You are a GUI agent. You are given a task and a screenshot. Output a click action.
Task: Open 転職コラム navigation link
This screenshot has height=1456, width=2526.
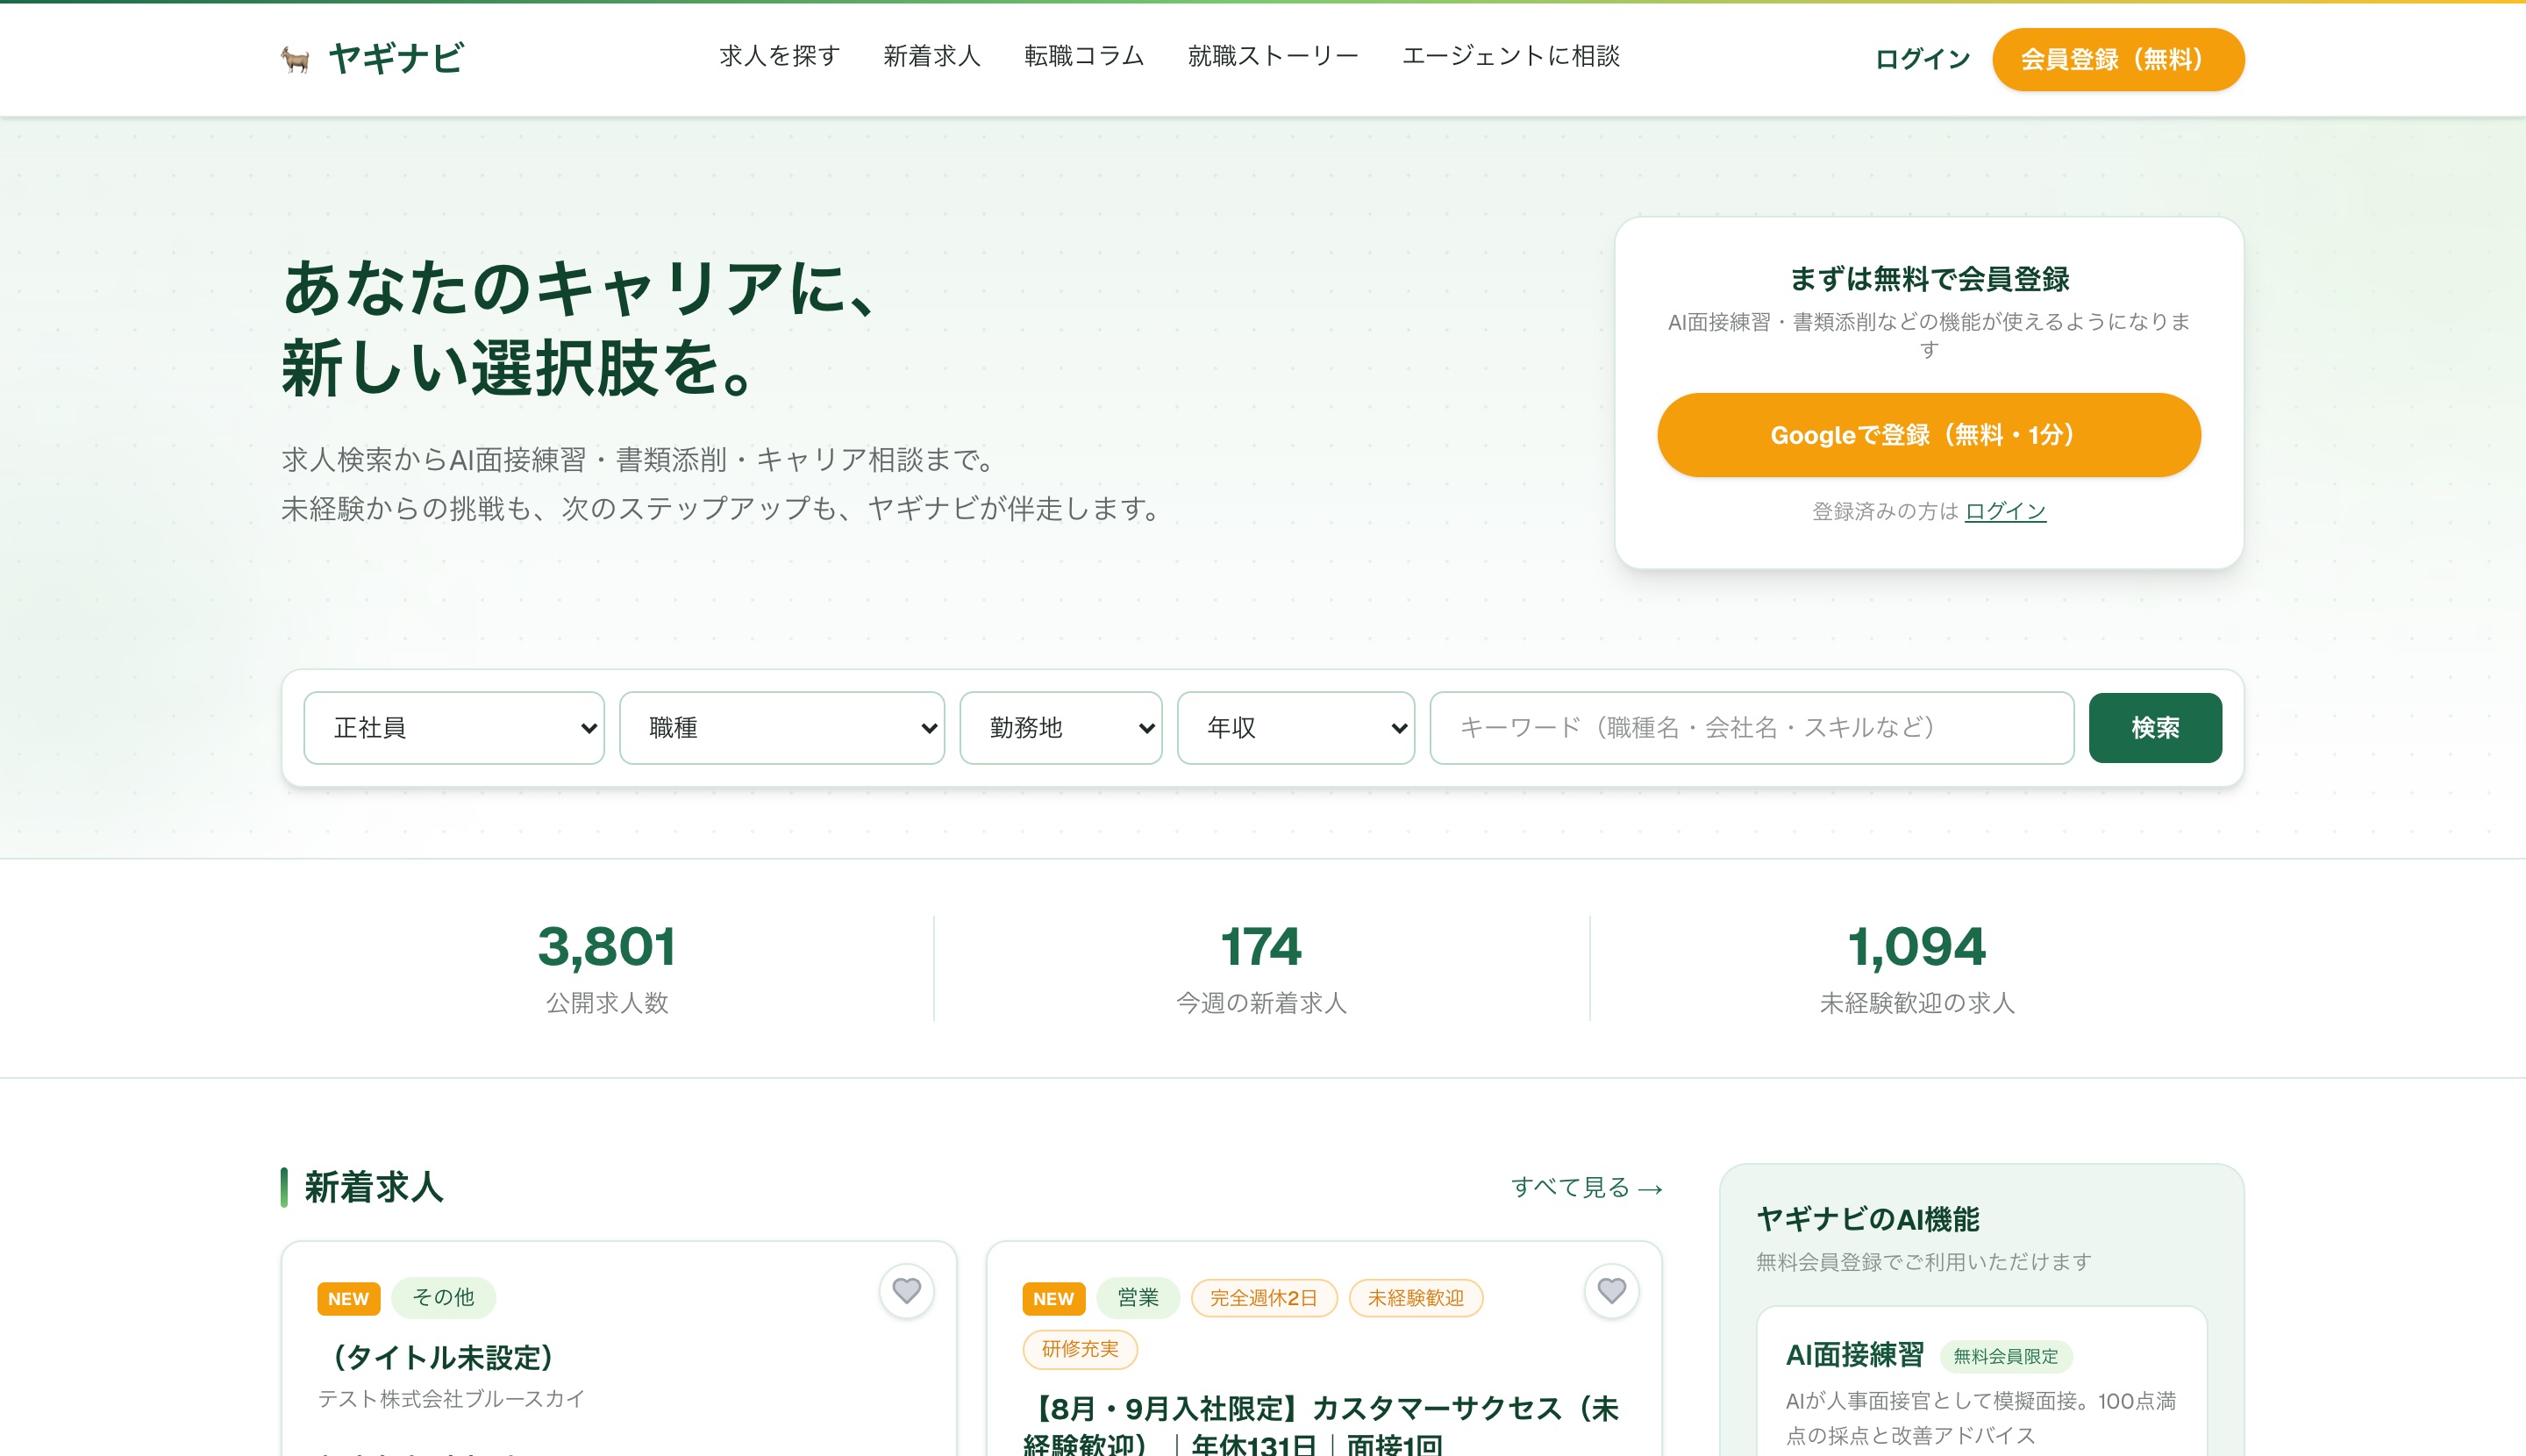(x=1084, y=57)
